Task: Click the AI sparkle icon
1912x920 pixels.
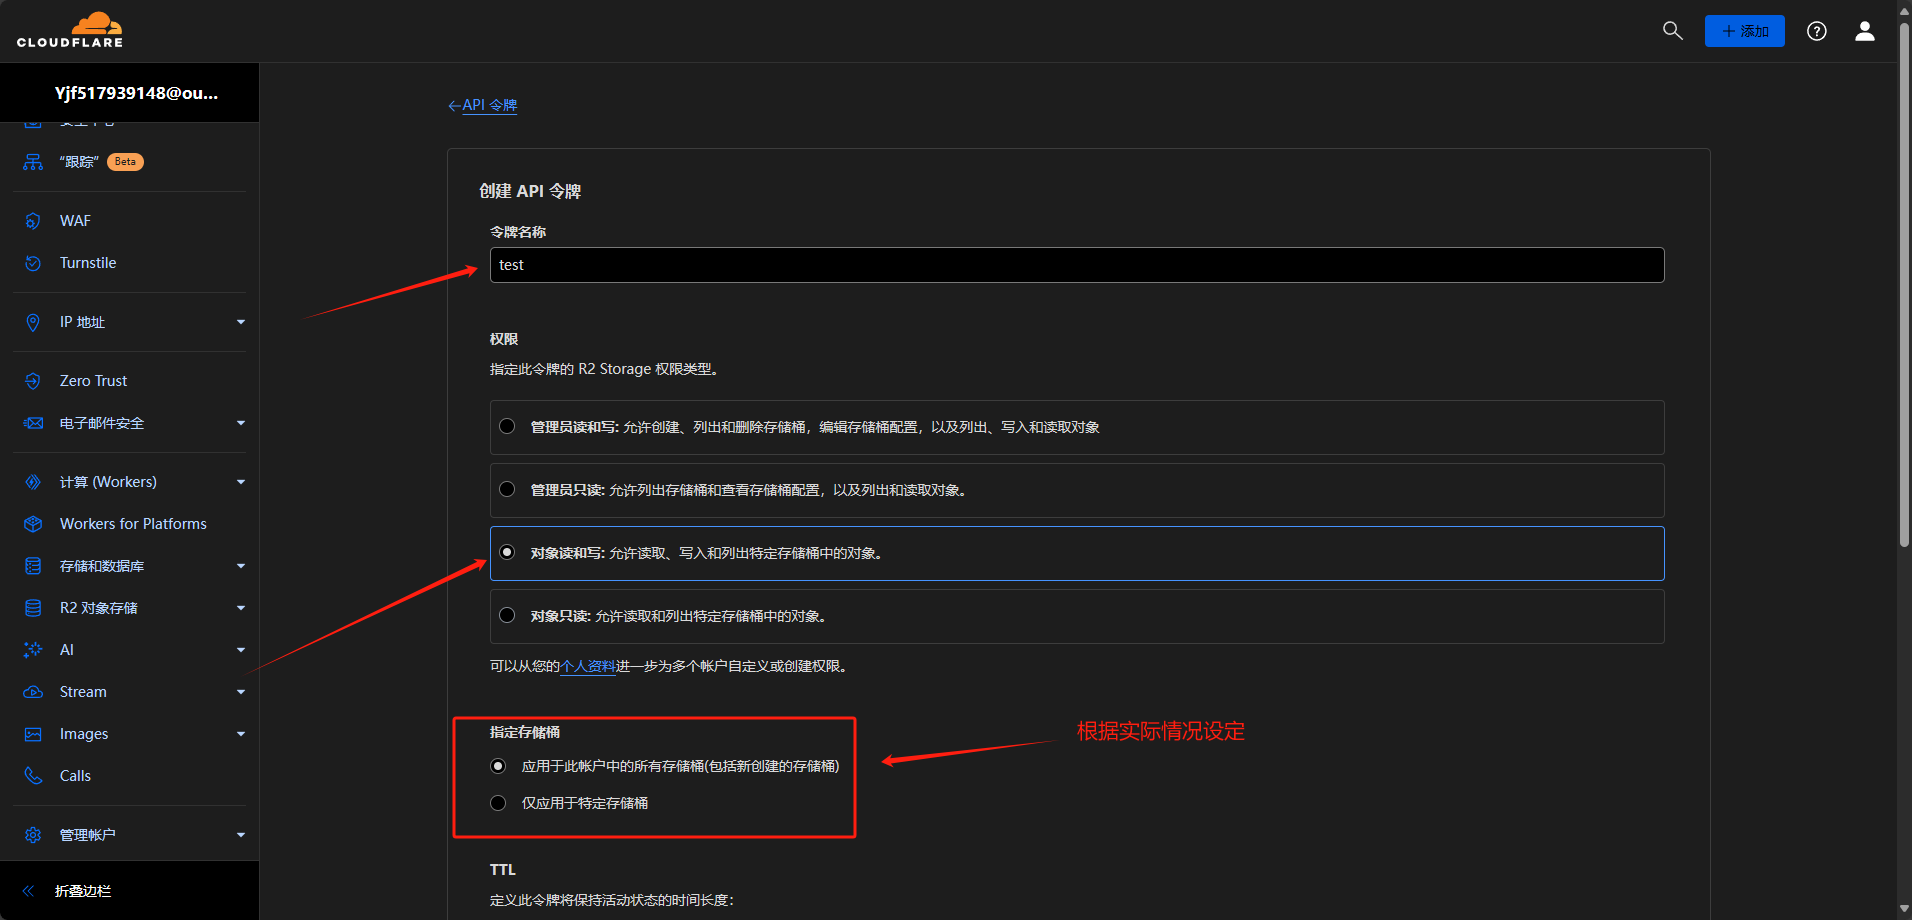Action: point(33,650)
